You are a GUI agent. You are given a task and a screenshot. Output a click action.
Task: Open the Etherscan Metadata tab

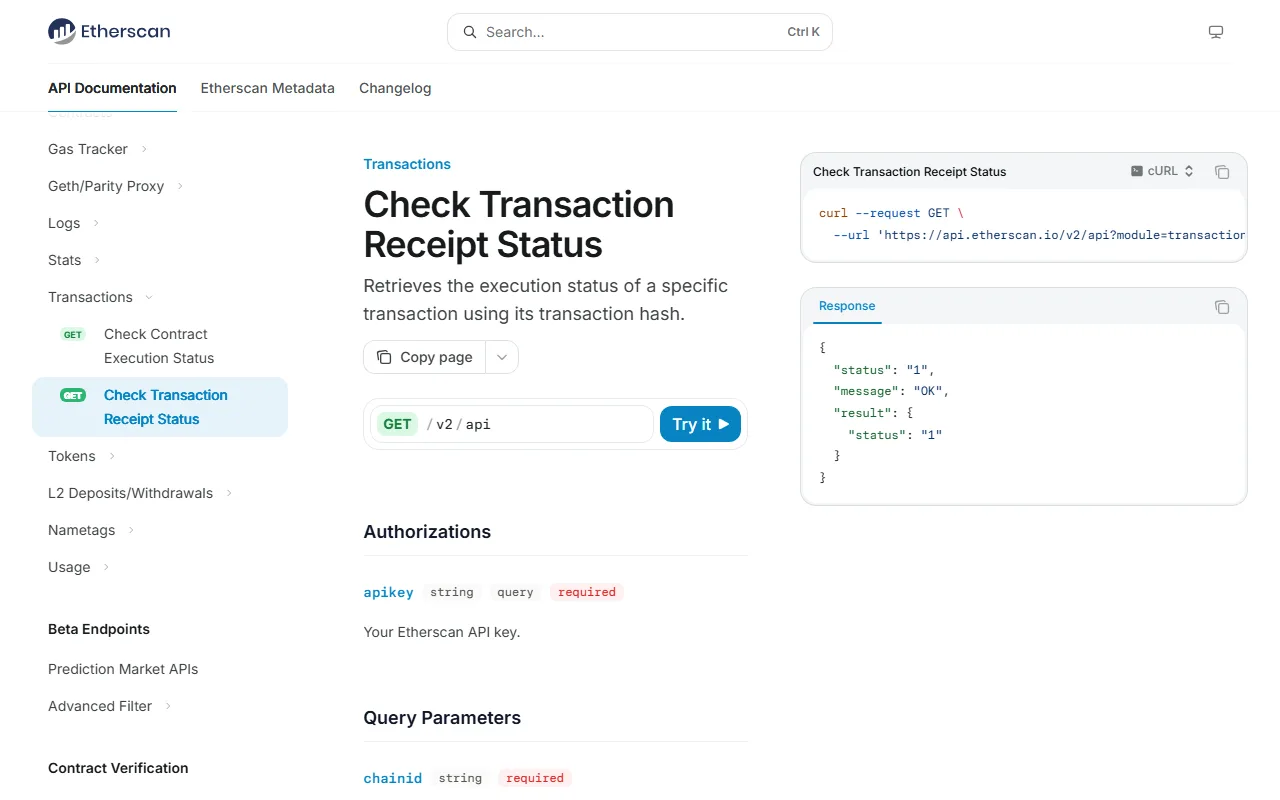click(x=268, y=88)
